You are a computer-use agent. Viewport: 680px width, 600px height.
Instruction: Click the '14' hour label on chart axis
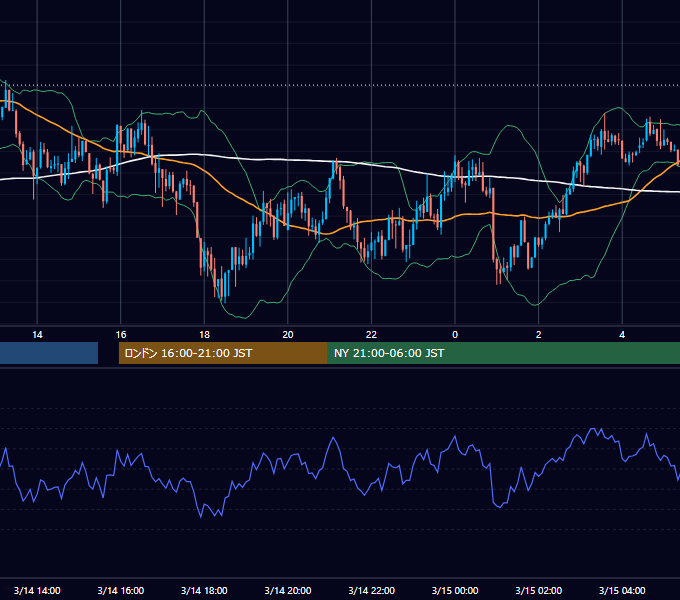[37, 335]
